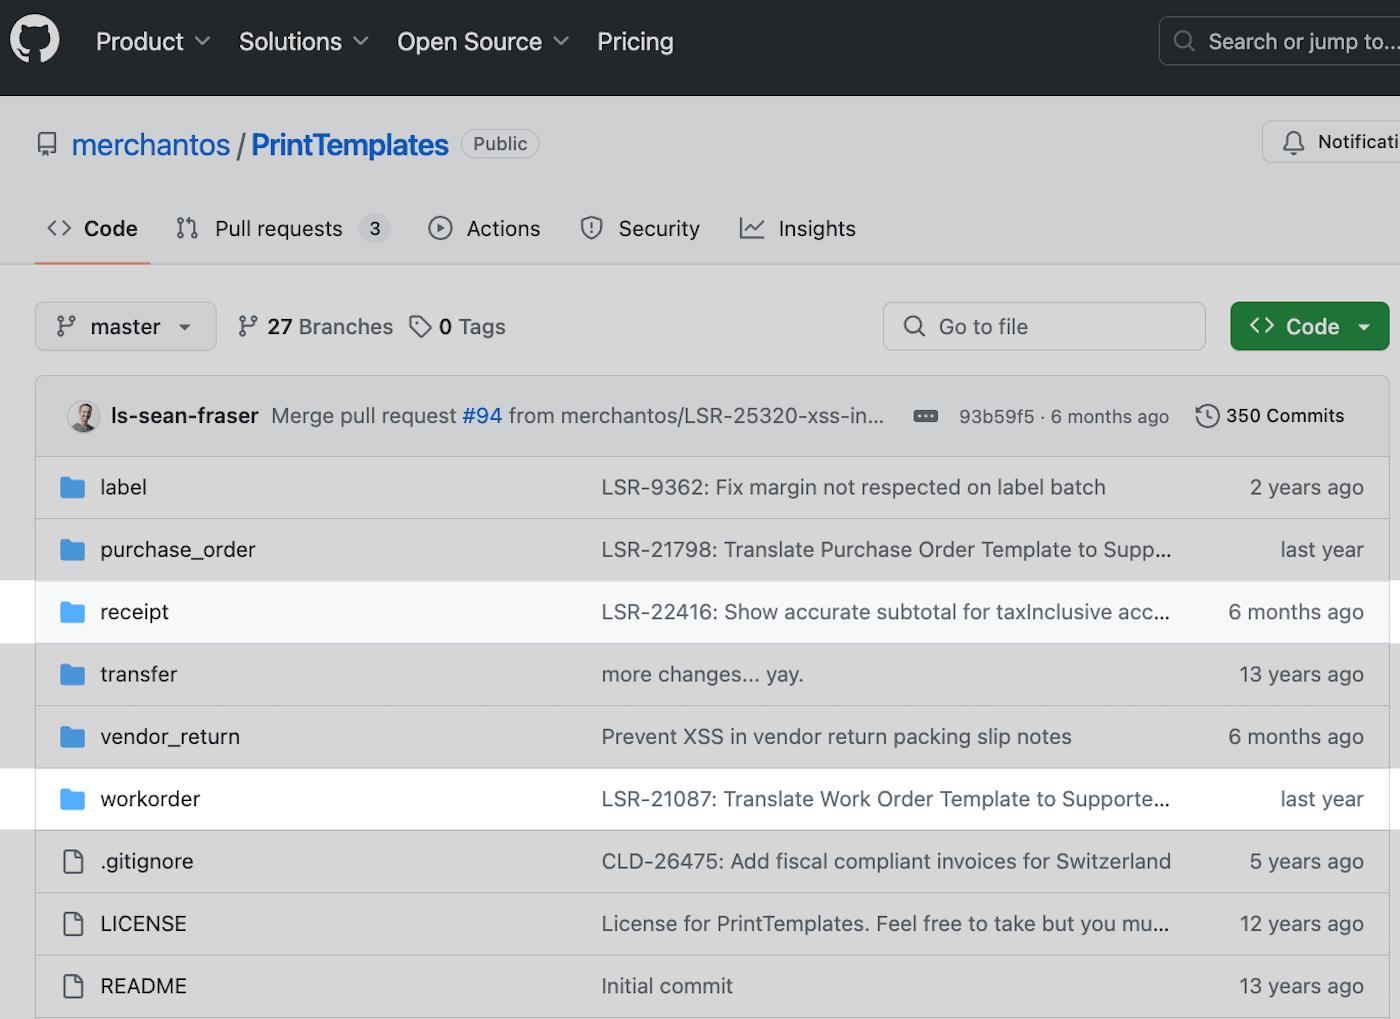The width and height of the screenshot is (1400, 1019).
Task: Open commit 'LSR-21087: Translate Work Order Template'
Action: [885, 799]
